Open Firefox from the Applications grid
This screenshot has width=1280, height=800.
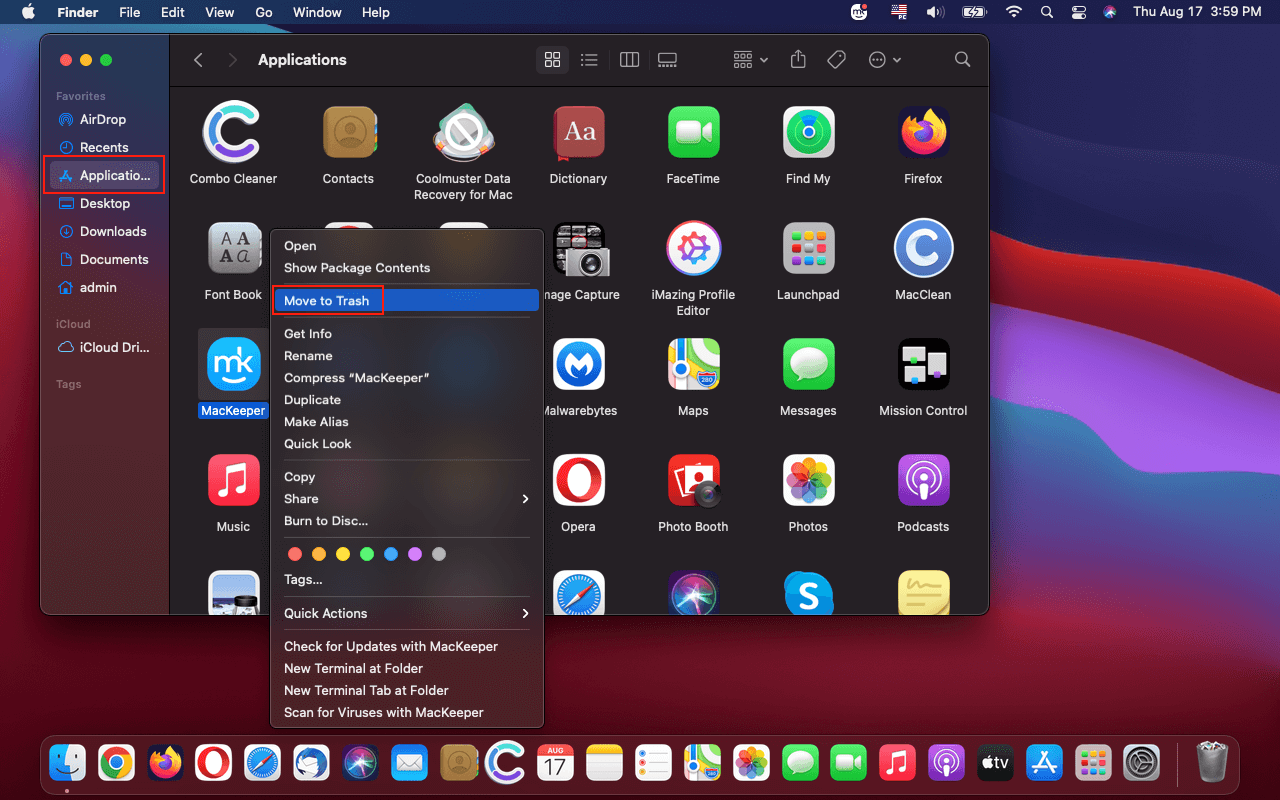pyautogui.click(x=923, y=131)
